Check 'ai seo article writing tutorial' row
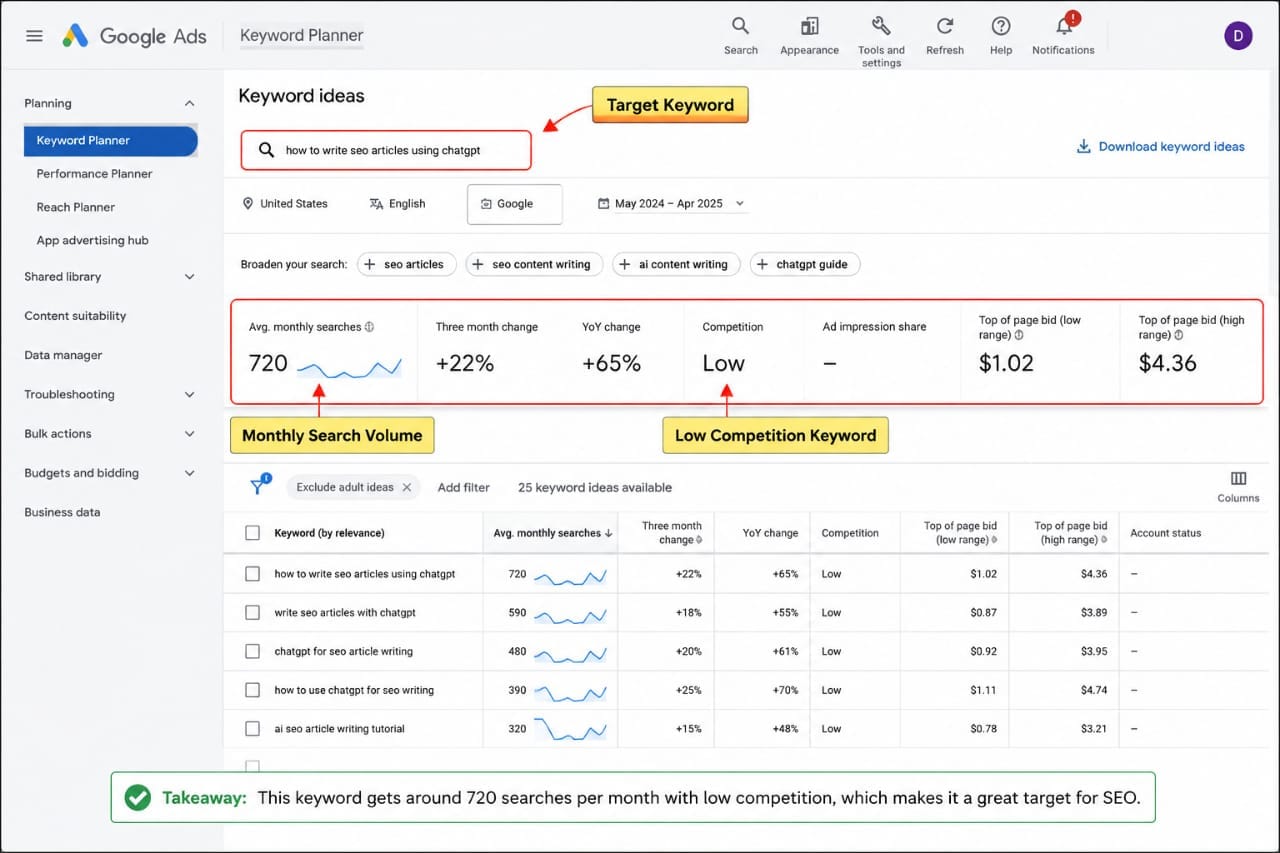The width and height of the screenshot is (1280, 853). pyautogui.click(x=252, y=728)
